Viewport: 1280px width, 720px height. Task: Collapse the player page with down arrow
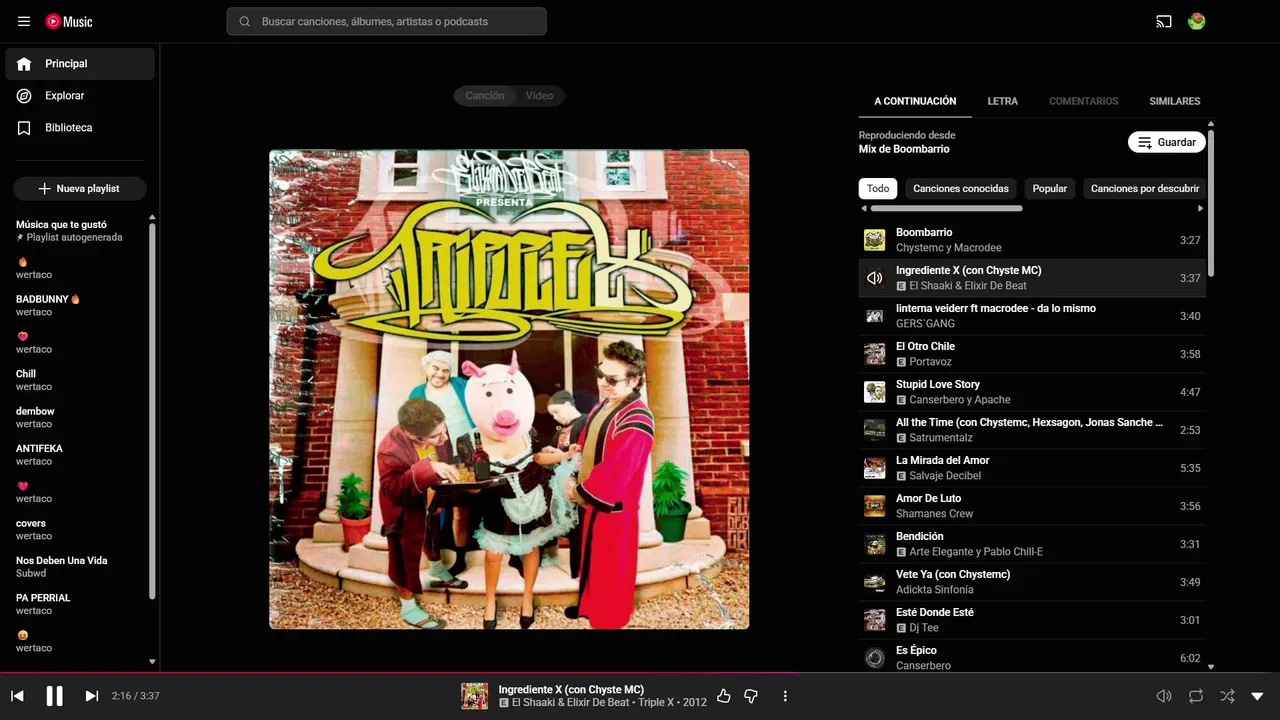point(1258,696)
